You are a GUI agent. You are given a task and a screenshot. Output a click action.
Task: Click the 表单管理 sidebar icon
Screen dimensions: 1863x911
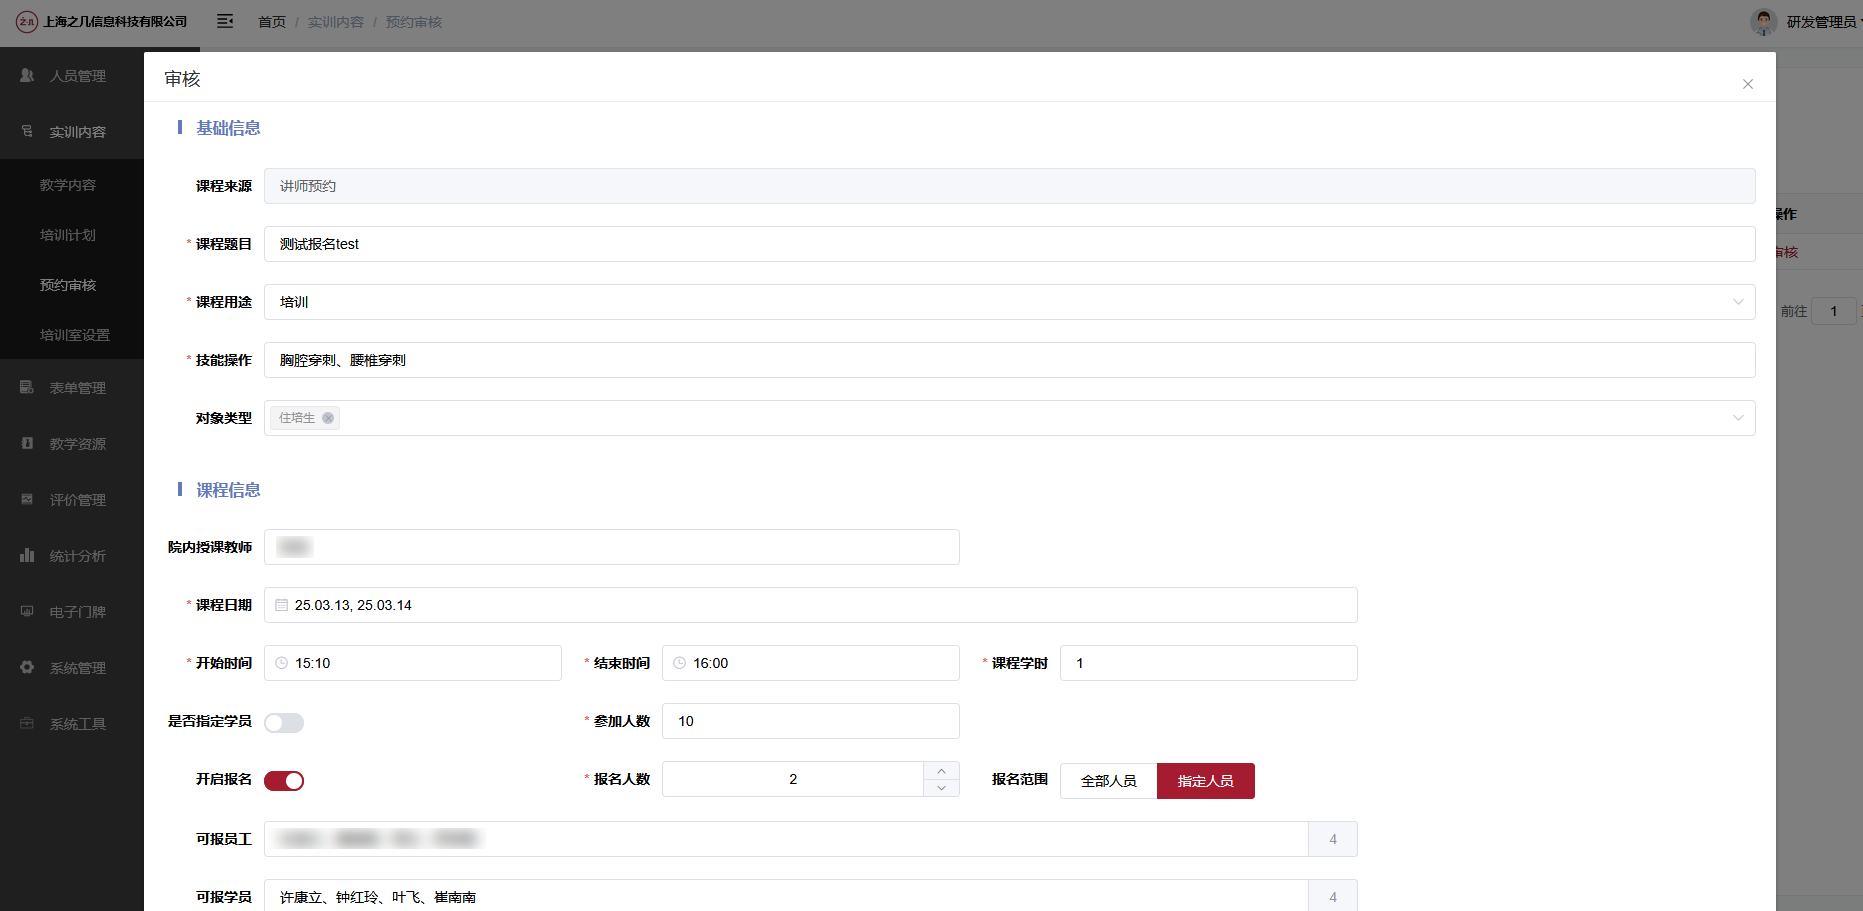27,387
